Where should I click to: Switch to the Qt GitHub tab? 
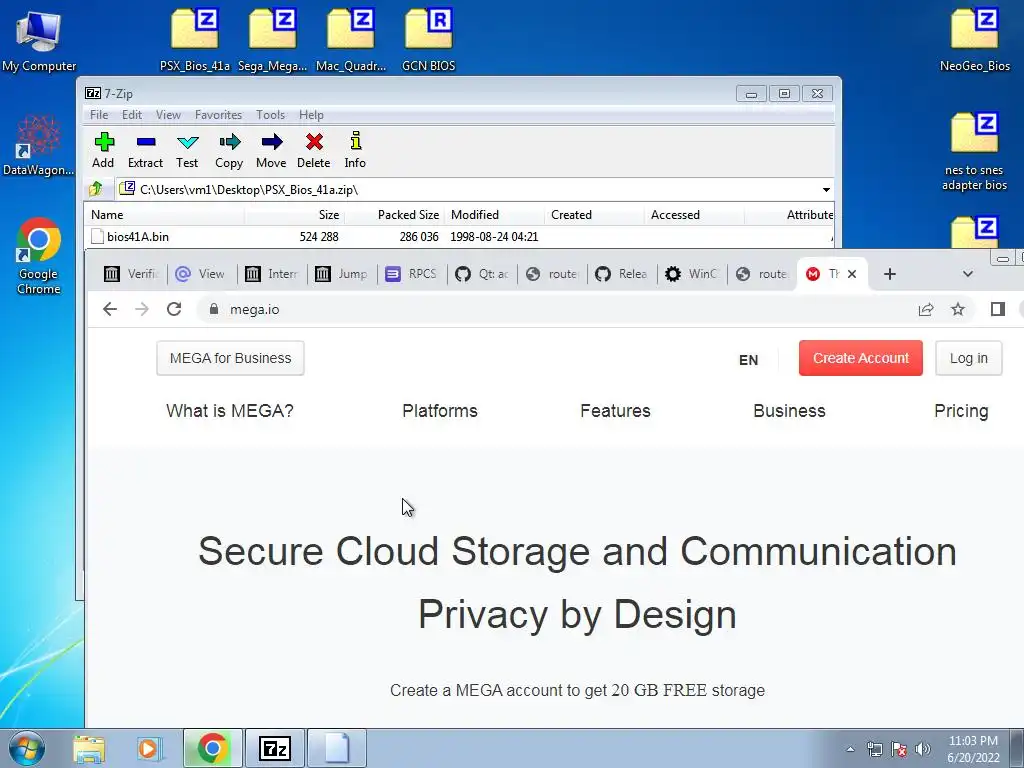click(482, 274)
